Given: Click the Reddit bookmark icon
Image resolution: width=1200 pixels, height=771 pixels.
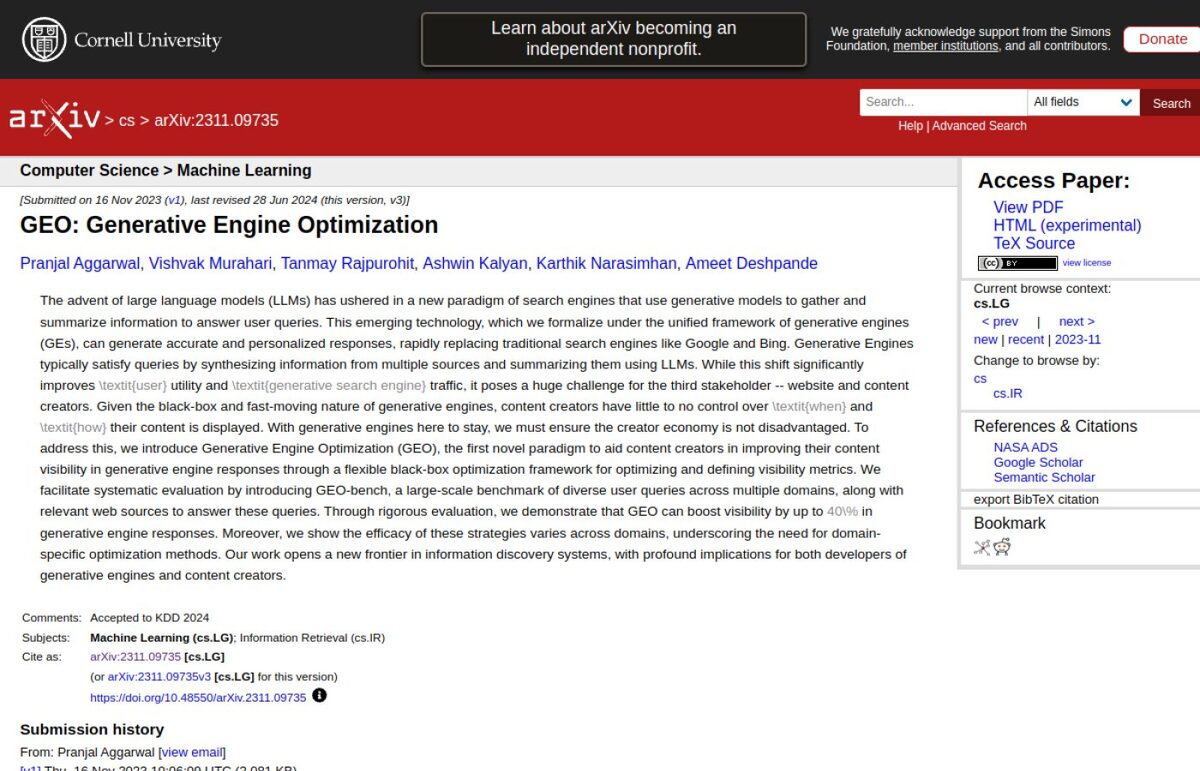Looking at the screenshot, I should pyautogui.click(x=1002, y=547).
